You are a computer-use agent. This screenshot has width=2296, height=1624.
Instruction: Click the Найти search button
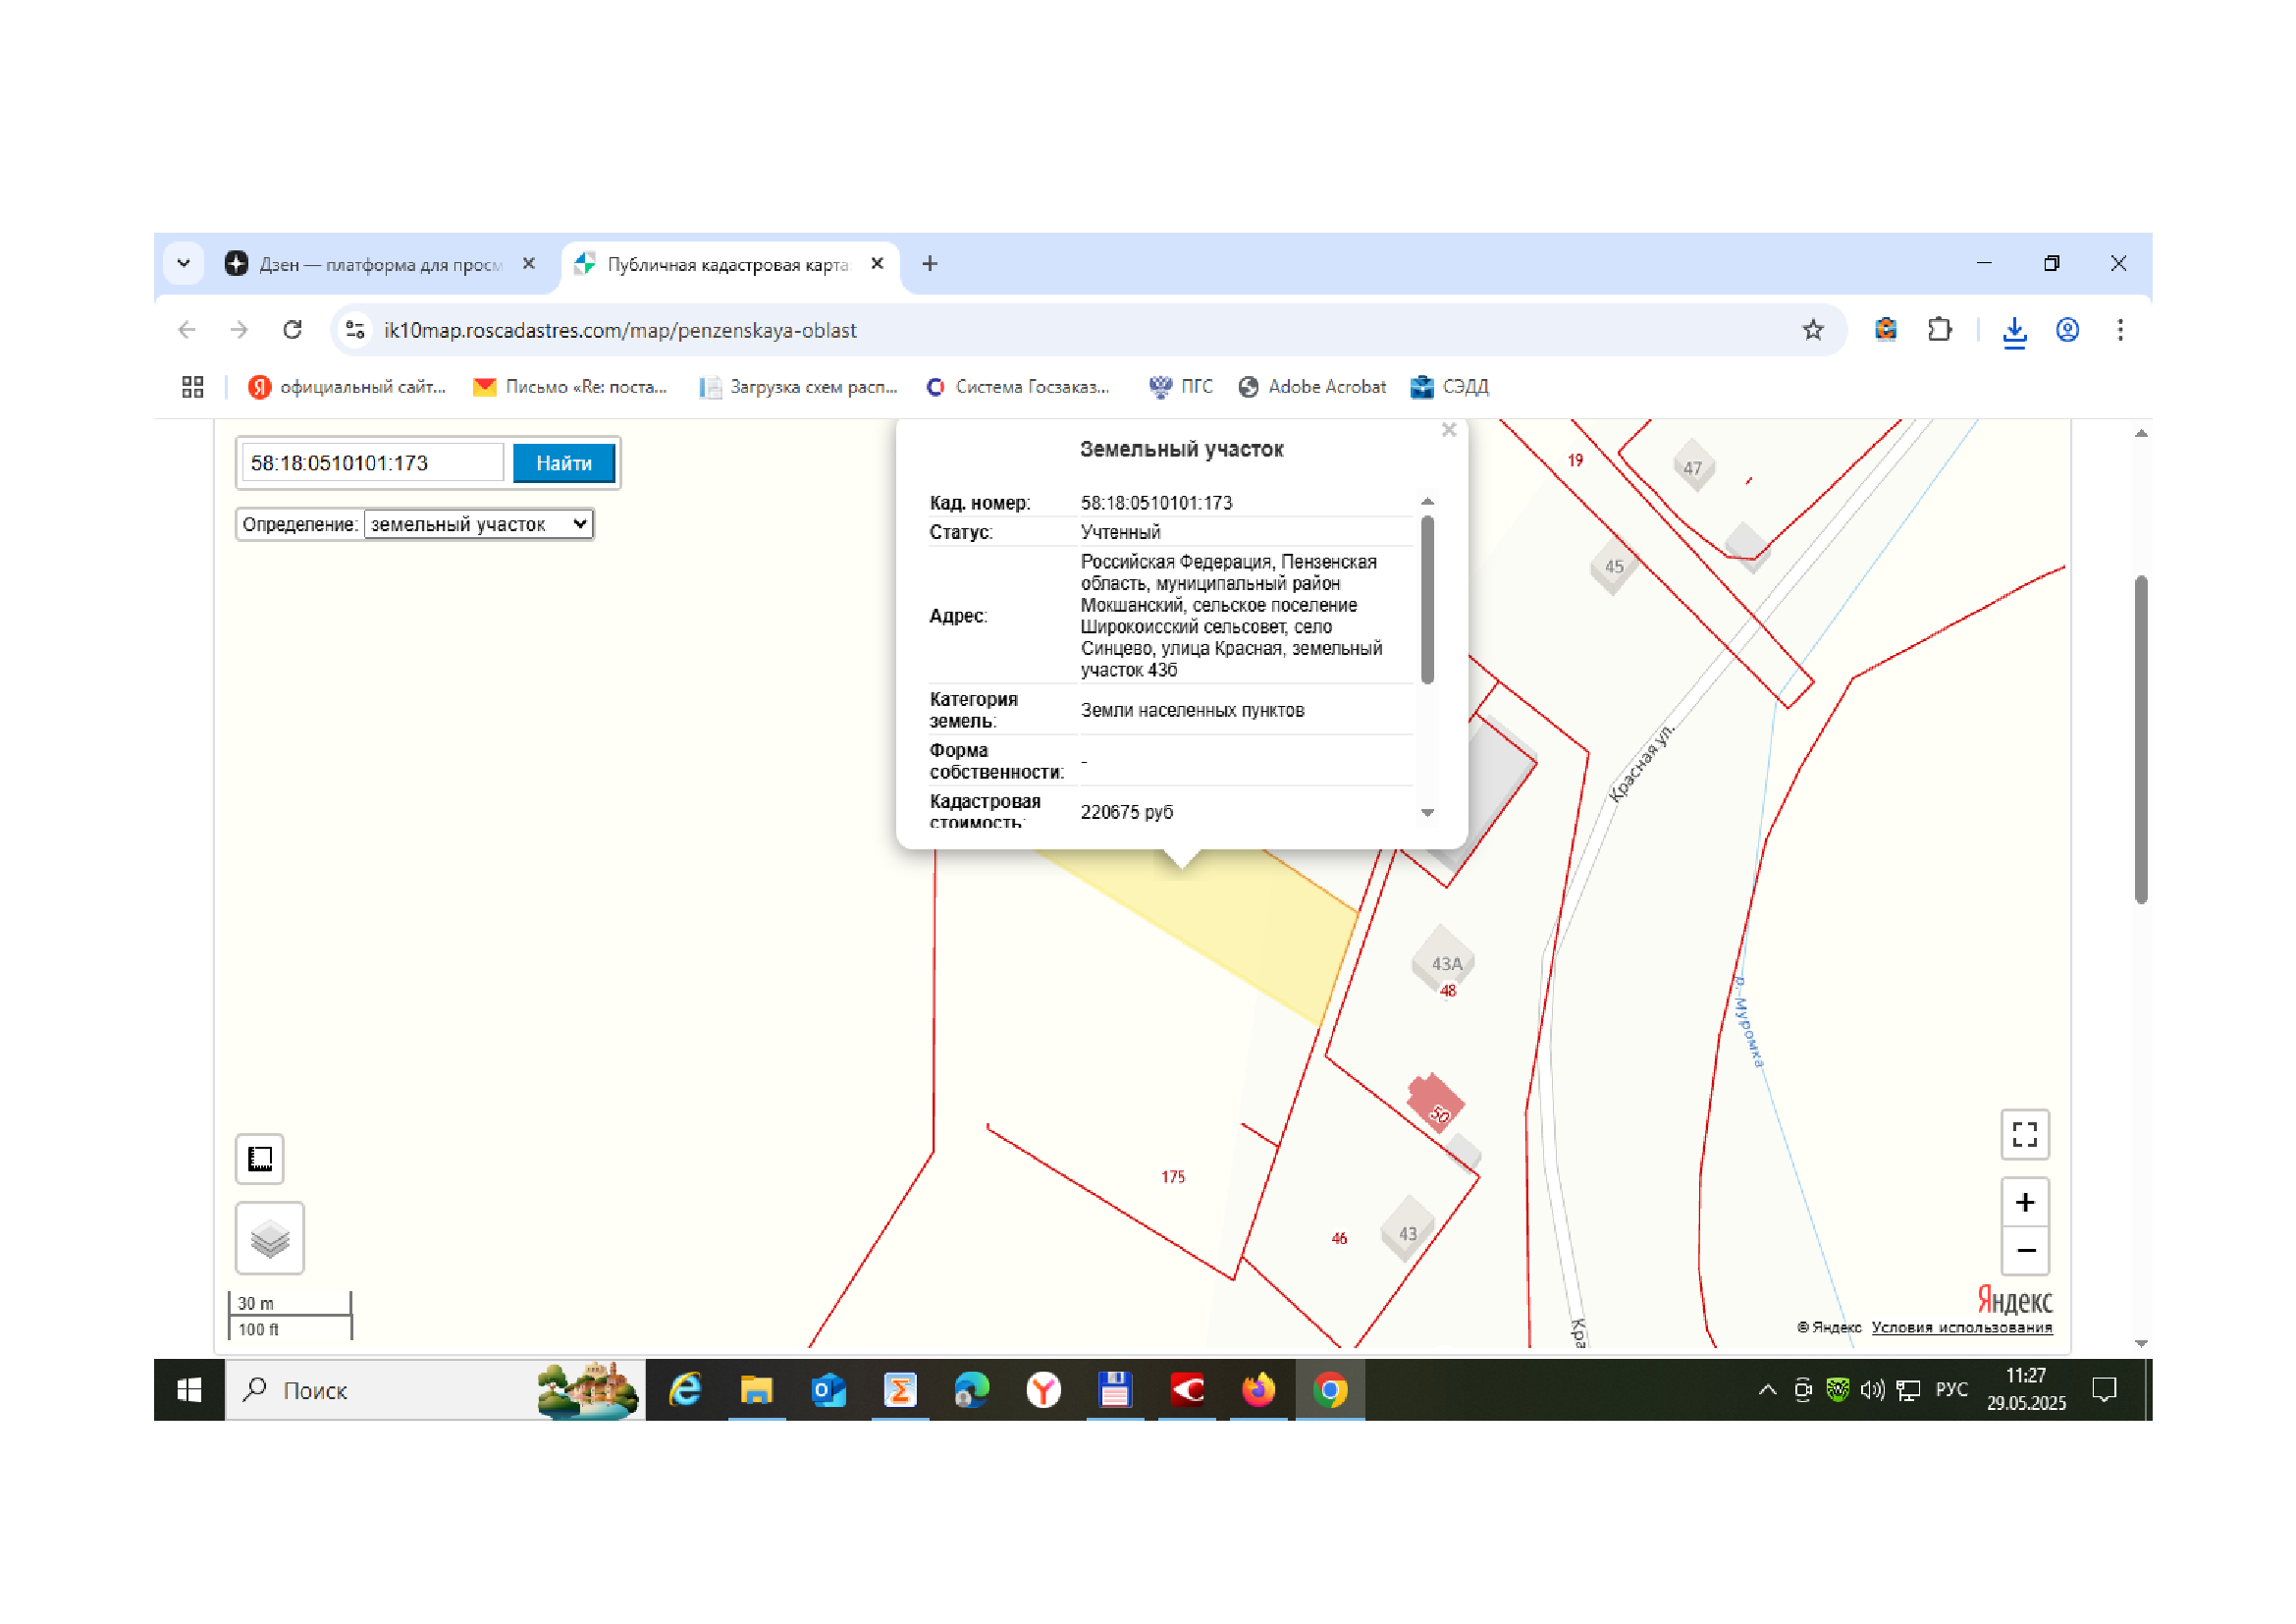click(x=564, y=463)
